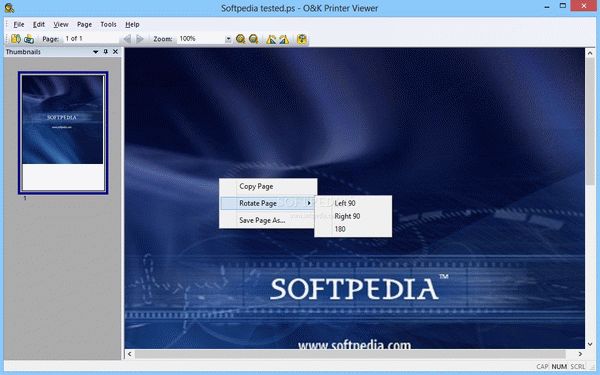Select page 1 thumbnail
Image resolution: width=600 pixels, height=375 pixels.
(x=63, y=133)
